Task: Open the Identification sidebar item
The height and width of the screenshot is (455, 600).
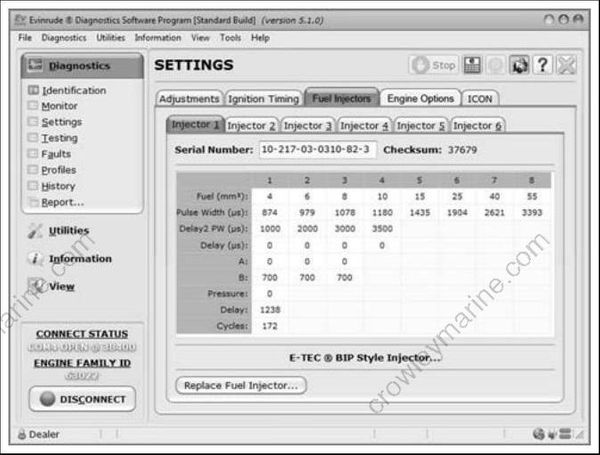Action: point(74,90)
